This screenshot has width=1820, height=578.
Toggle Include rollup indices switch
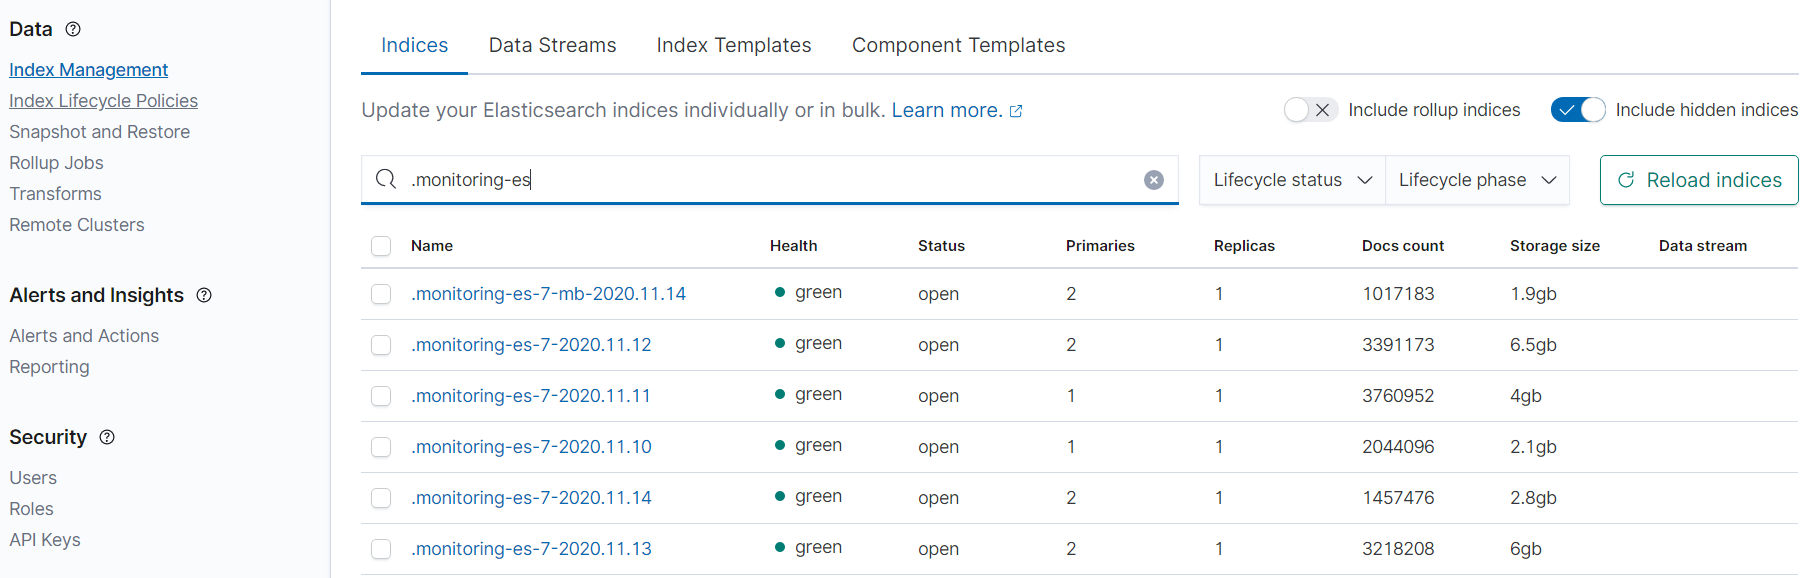1310,110
